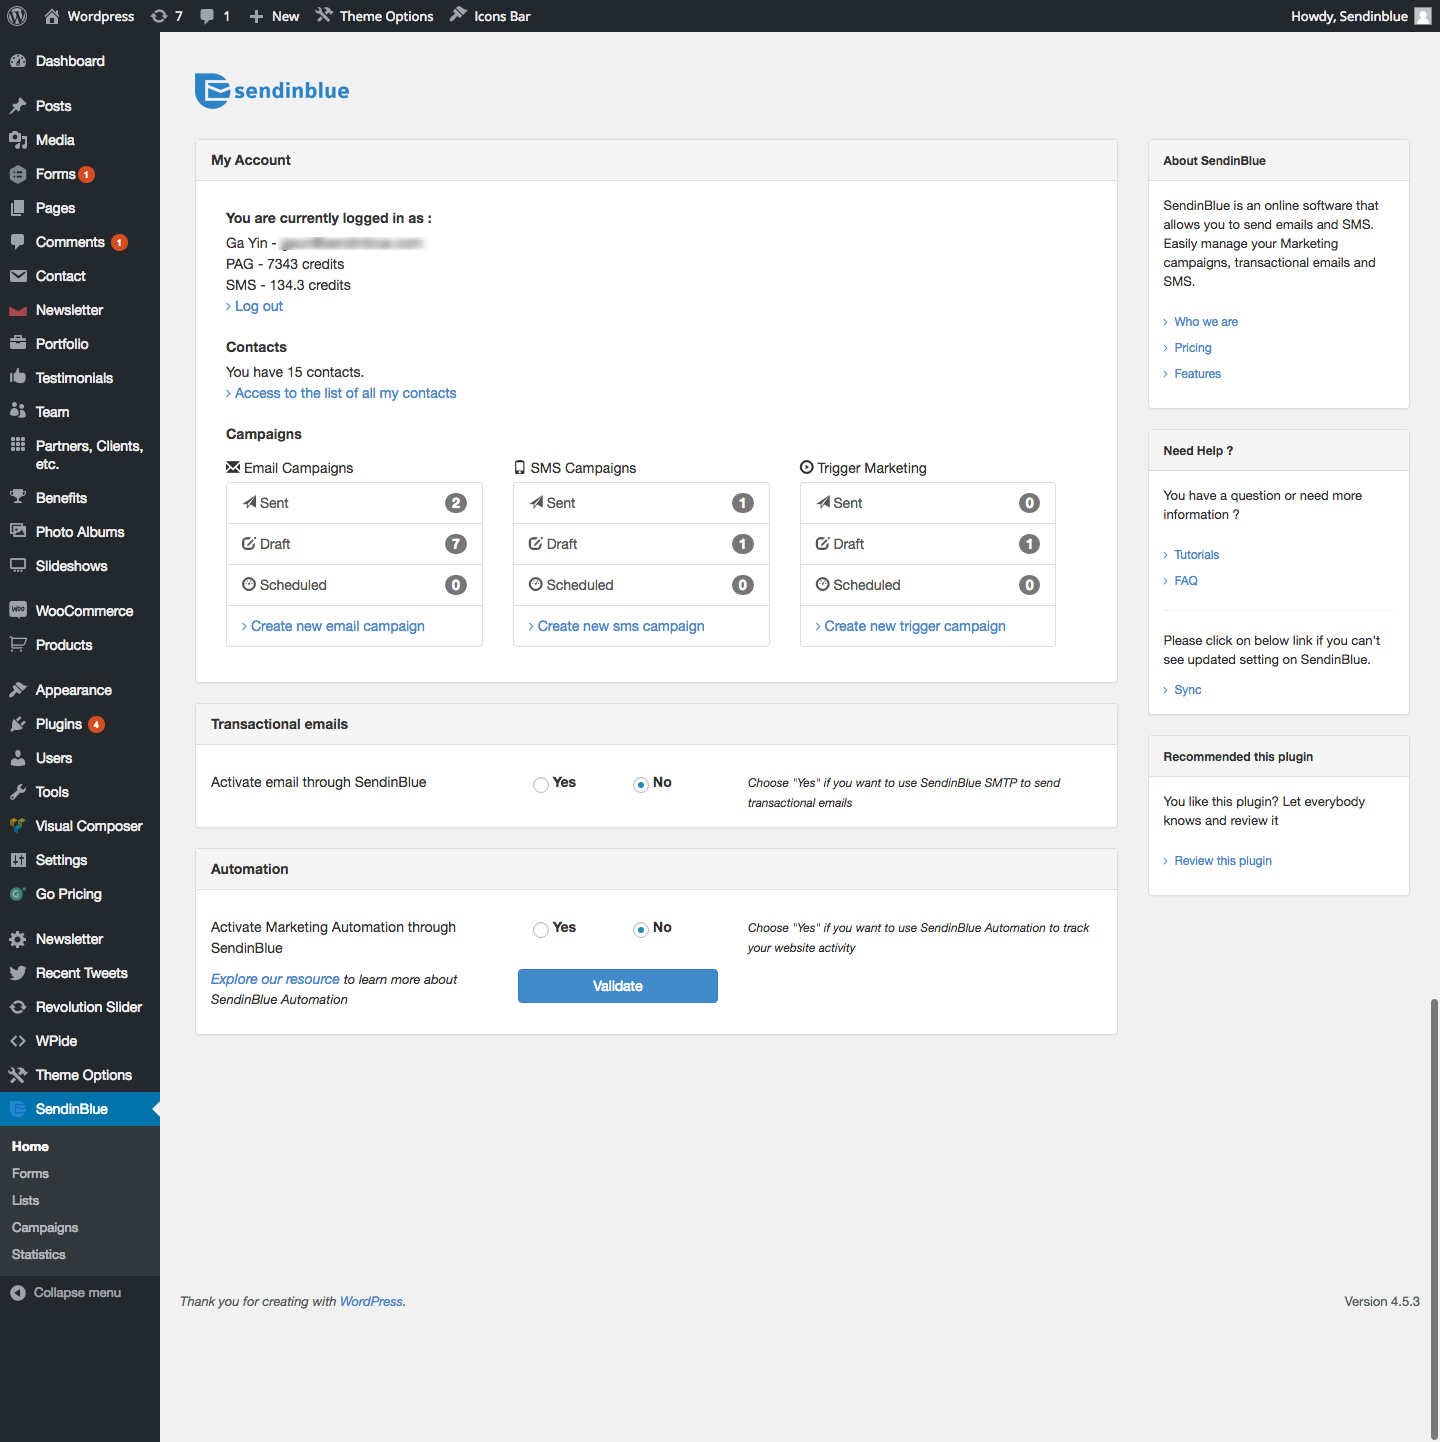This screenshot has height=1442, width=1440.
Task: Click the sendinblue logo
Action: point(272,90)
